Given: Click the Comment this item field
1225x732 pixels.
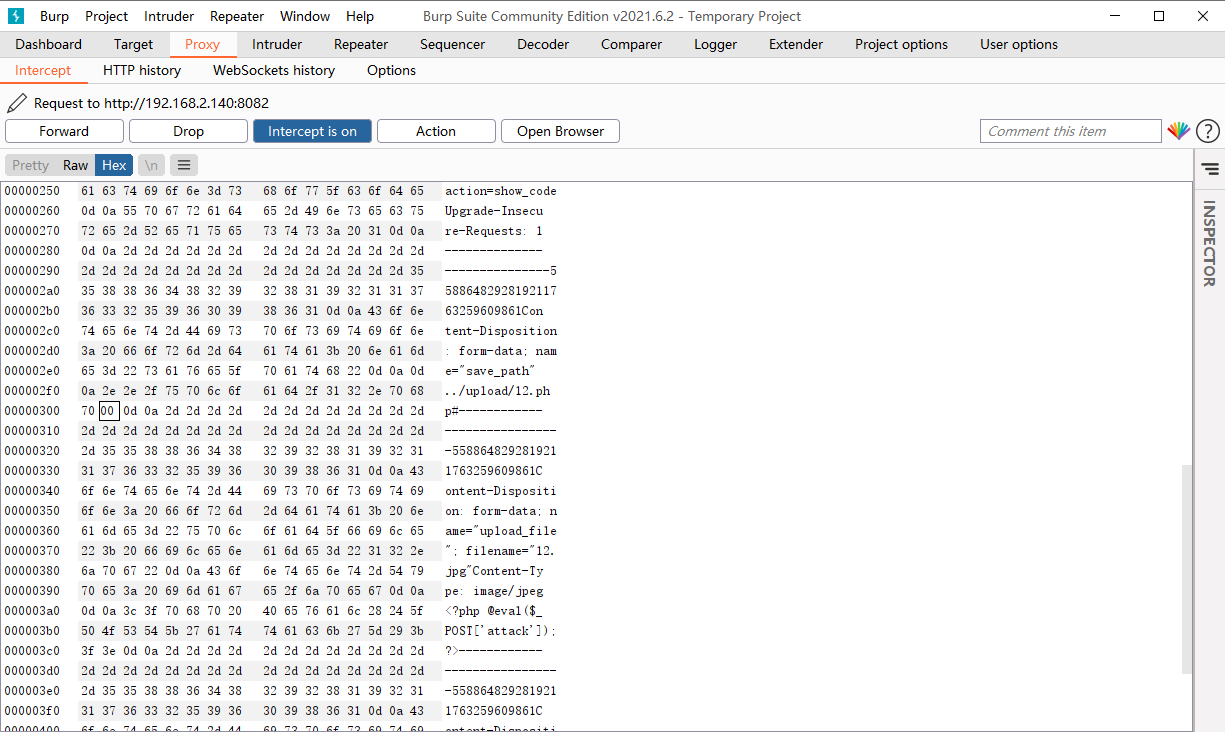Looking at the screenshot, I should pyautogui.click(x=1071, y=131).
